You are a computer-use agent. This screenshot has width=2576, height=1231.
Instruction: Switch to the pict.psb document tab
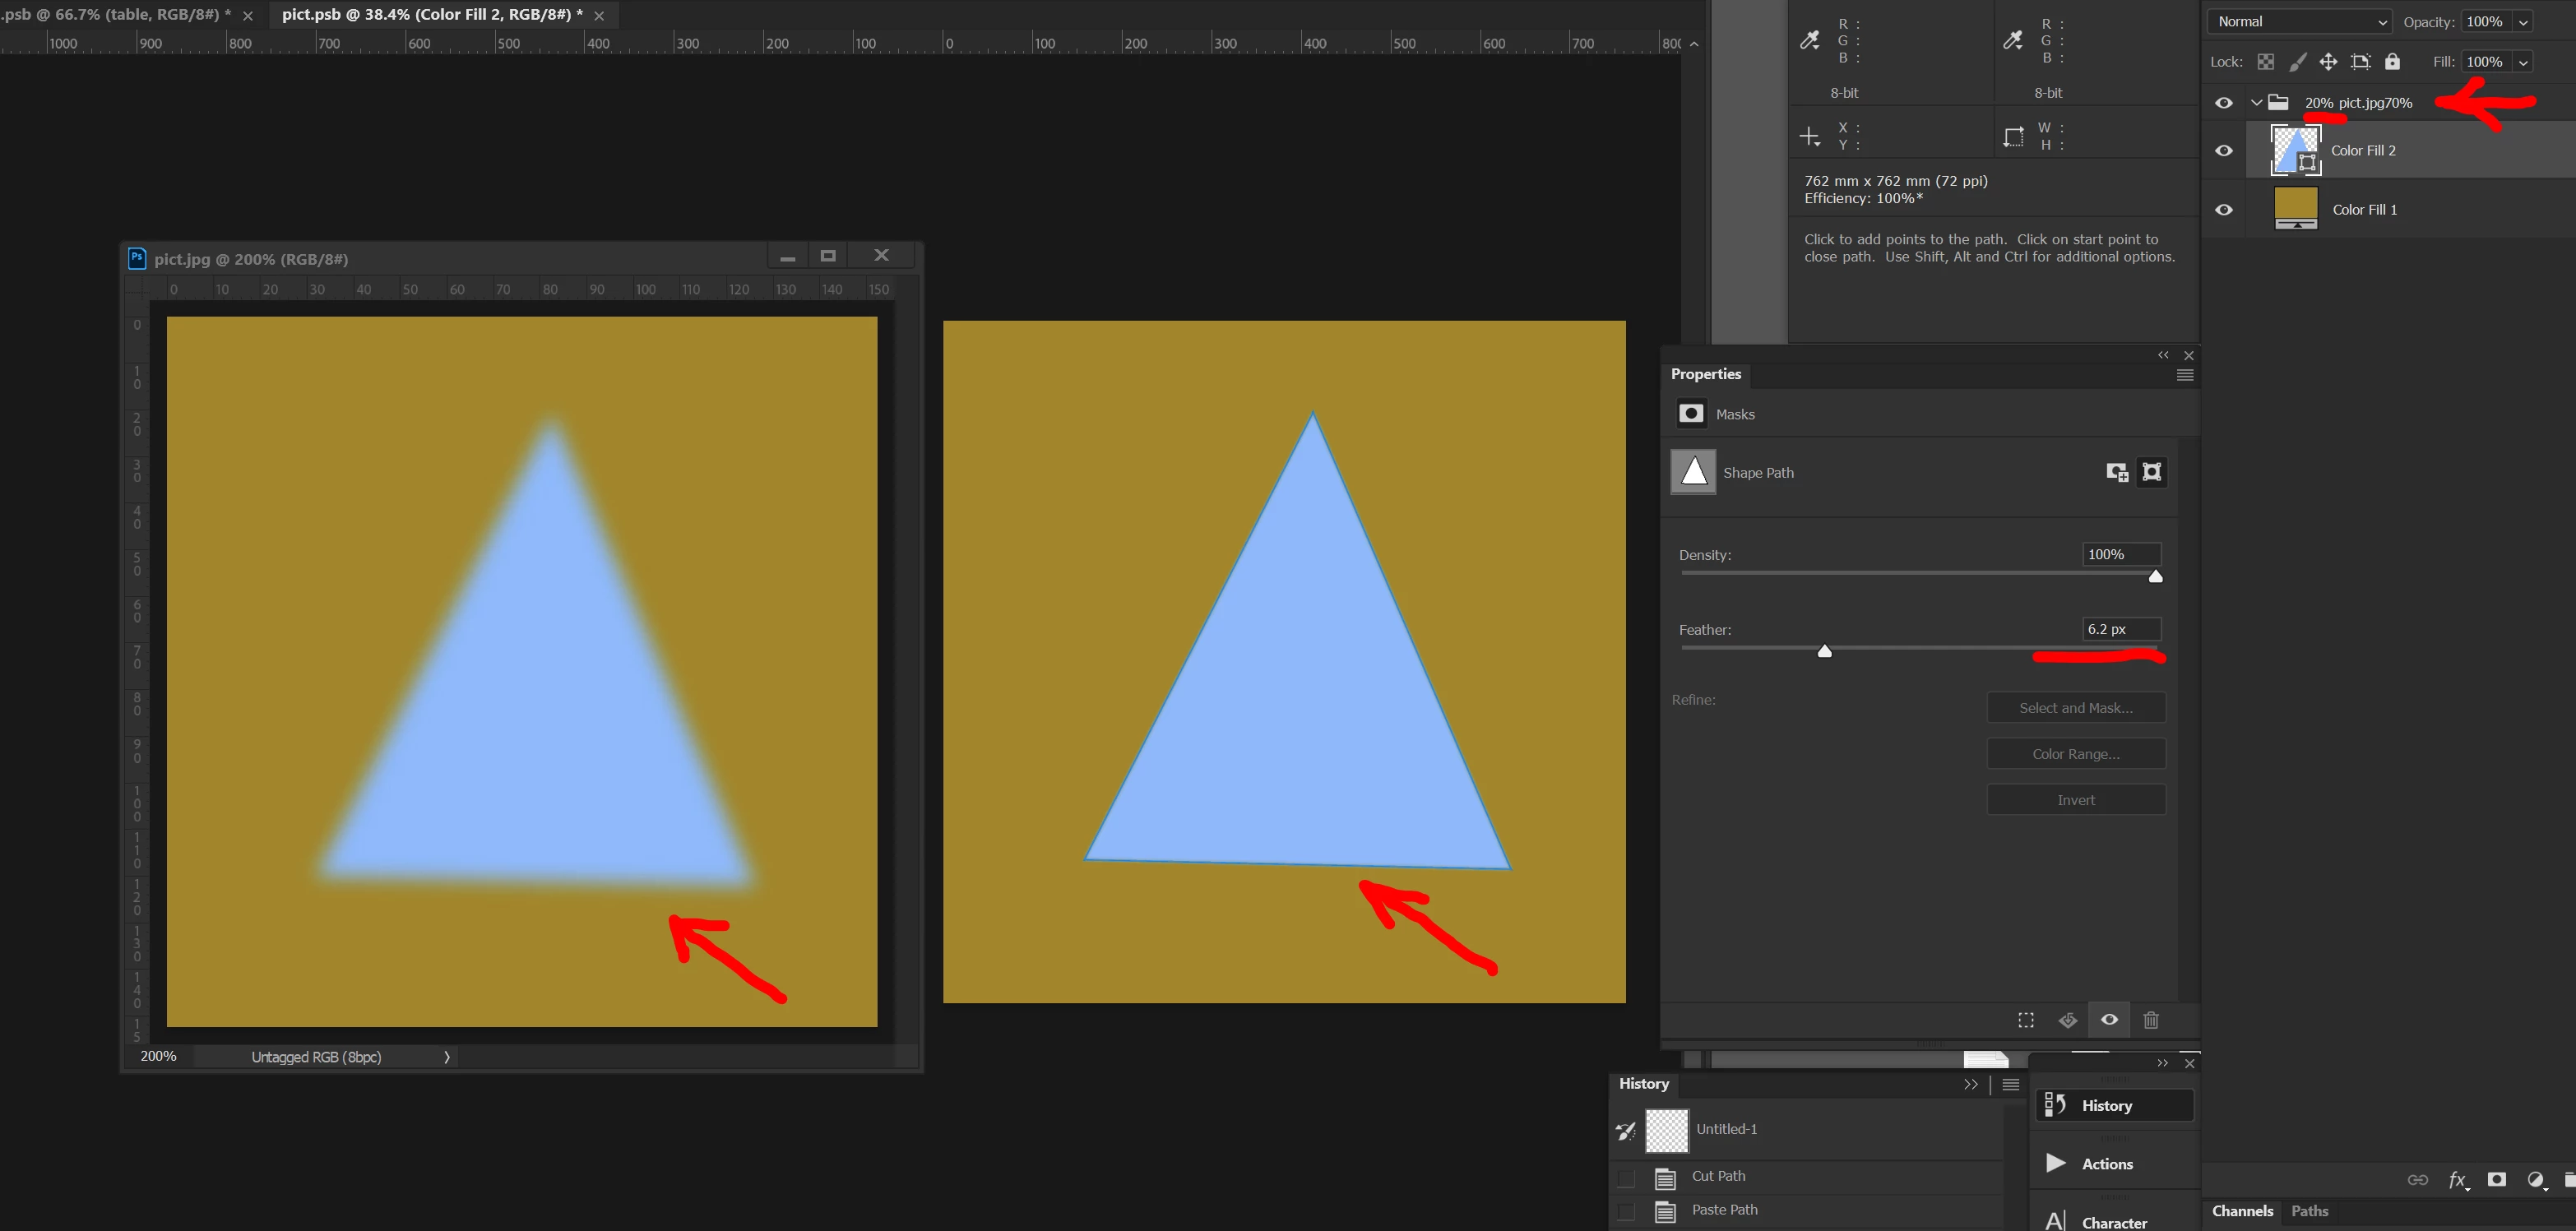431,15
